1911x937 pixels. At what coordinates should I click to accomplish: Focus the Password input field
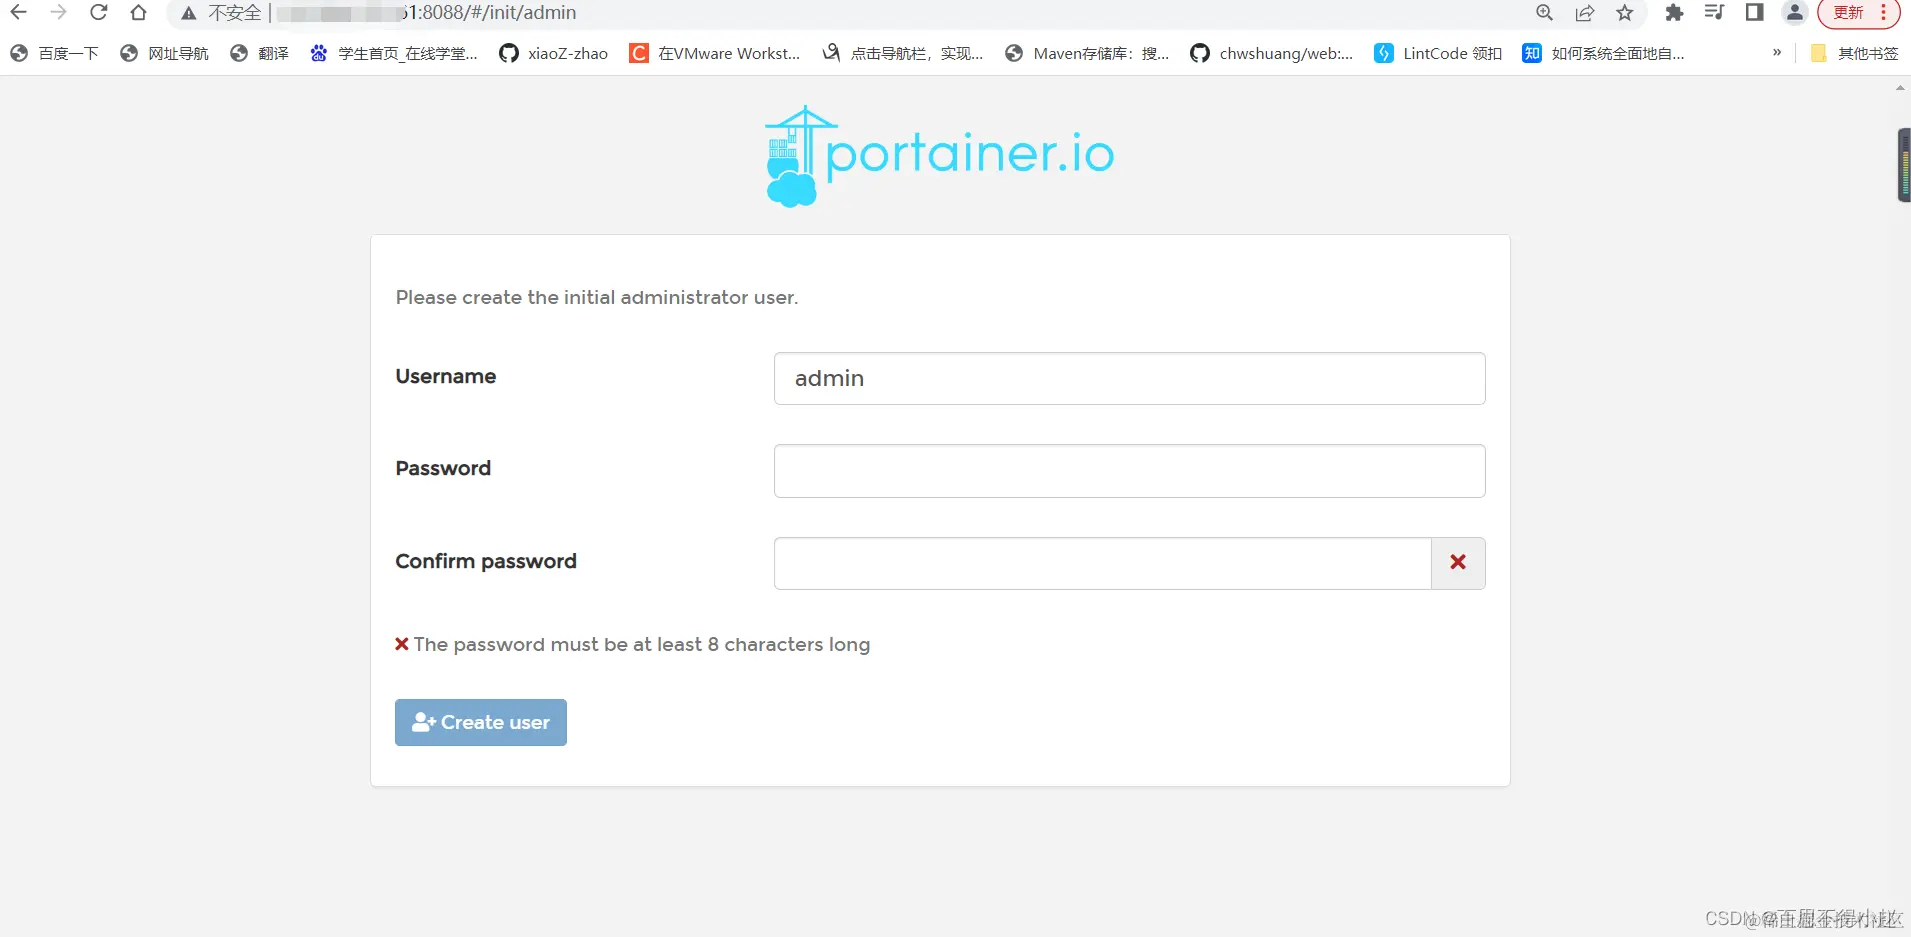tap(1129, 471)
